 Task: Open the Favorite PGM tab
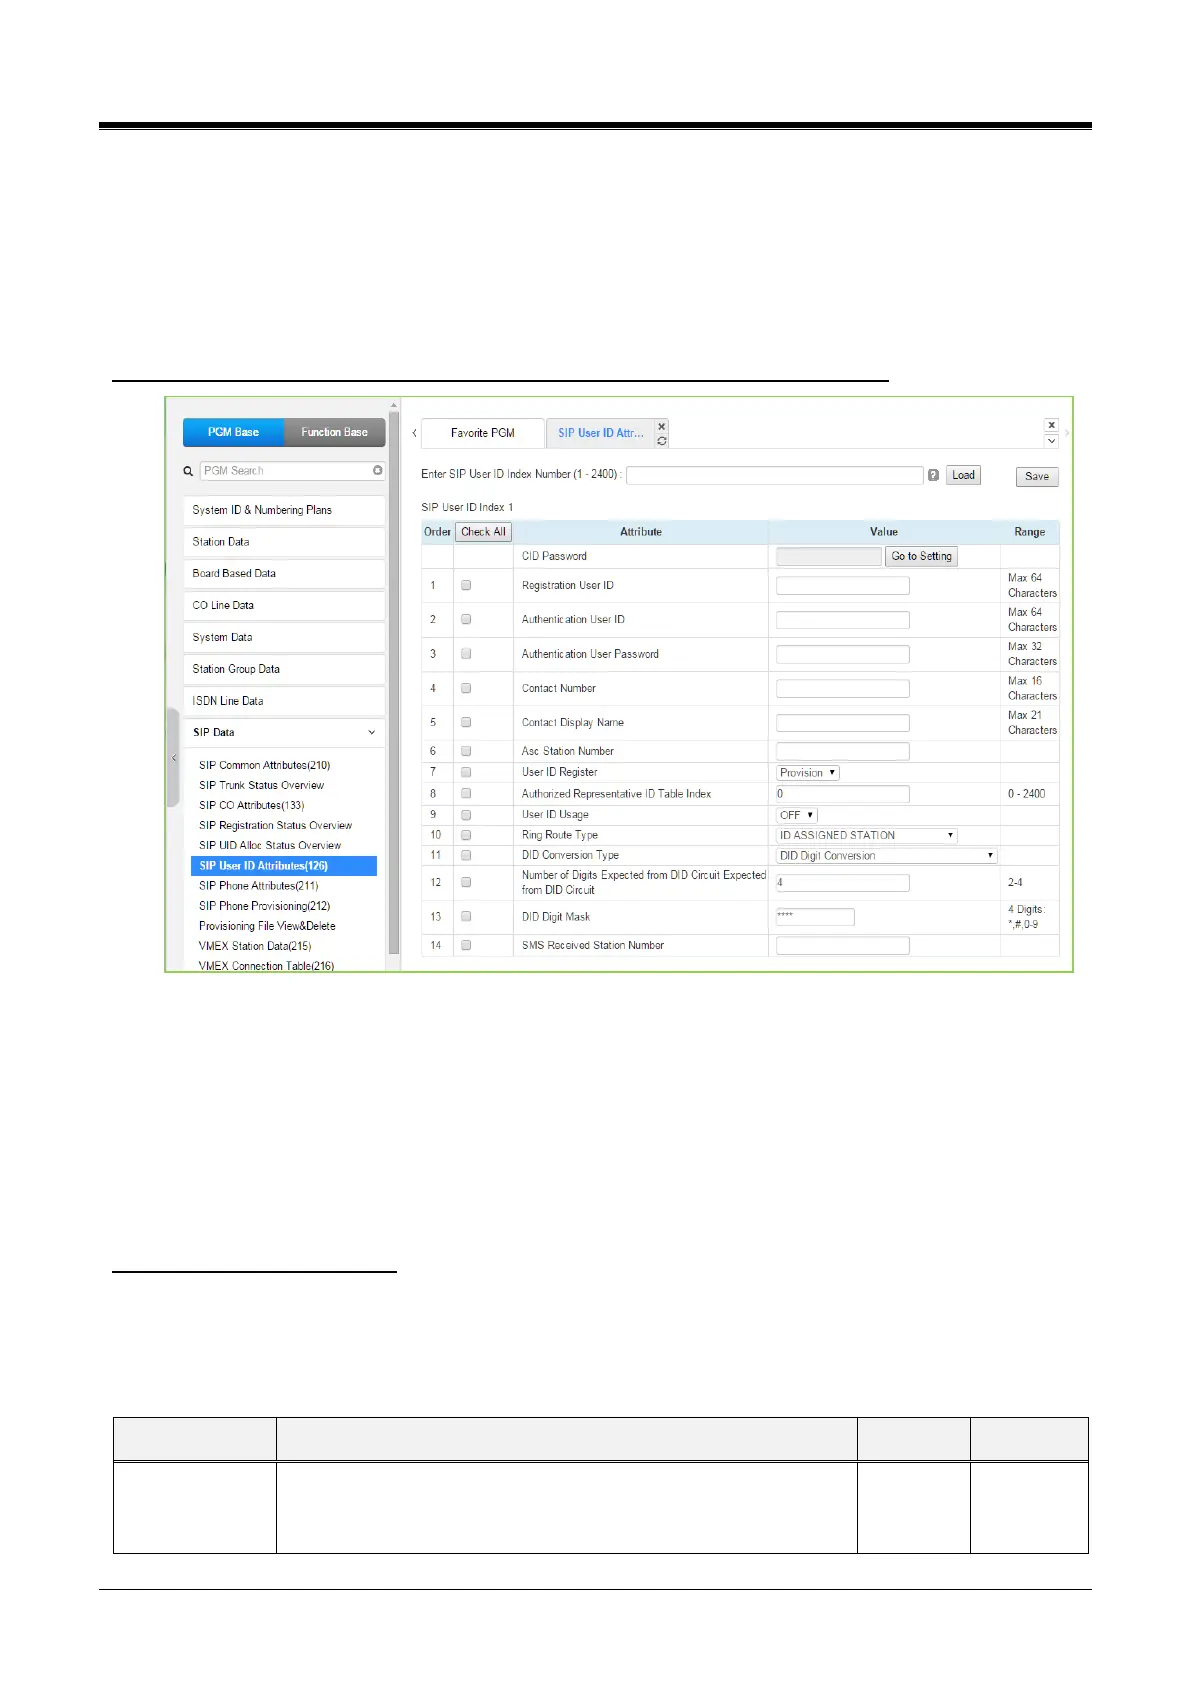[483, 433]
